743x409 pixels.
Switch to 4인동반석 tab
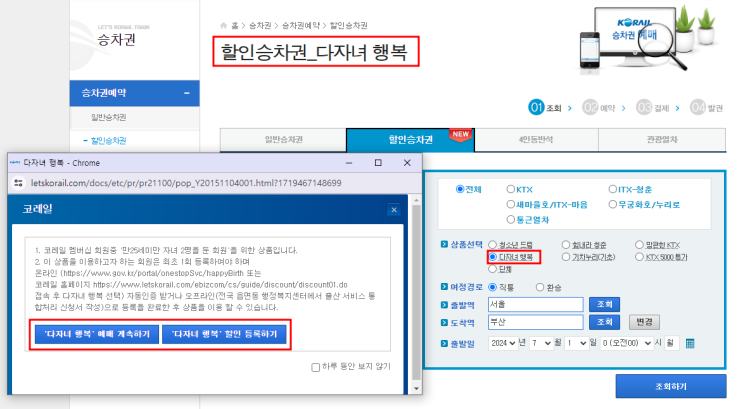point(536,140)
